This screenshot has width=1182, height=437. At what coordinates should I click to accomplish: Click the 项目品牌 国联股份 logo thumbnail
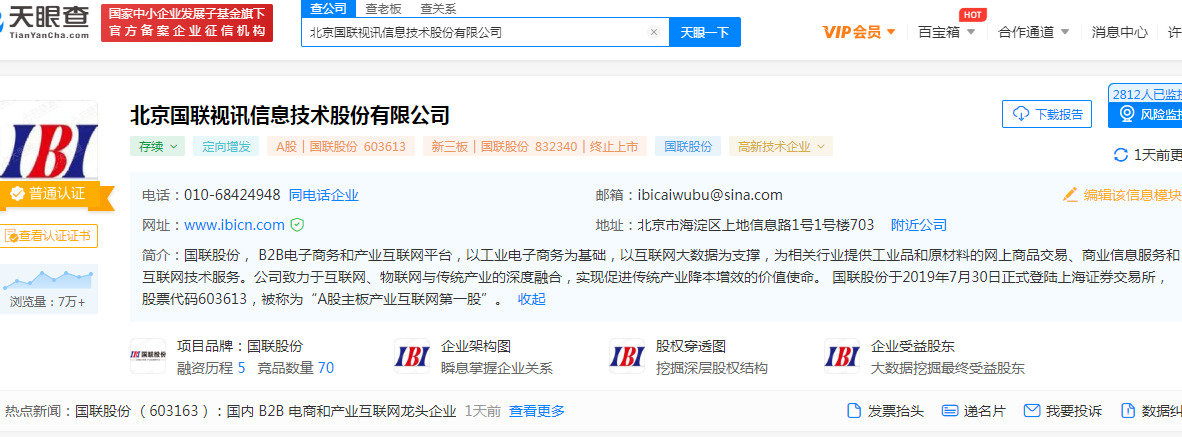tap(148, 356)
